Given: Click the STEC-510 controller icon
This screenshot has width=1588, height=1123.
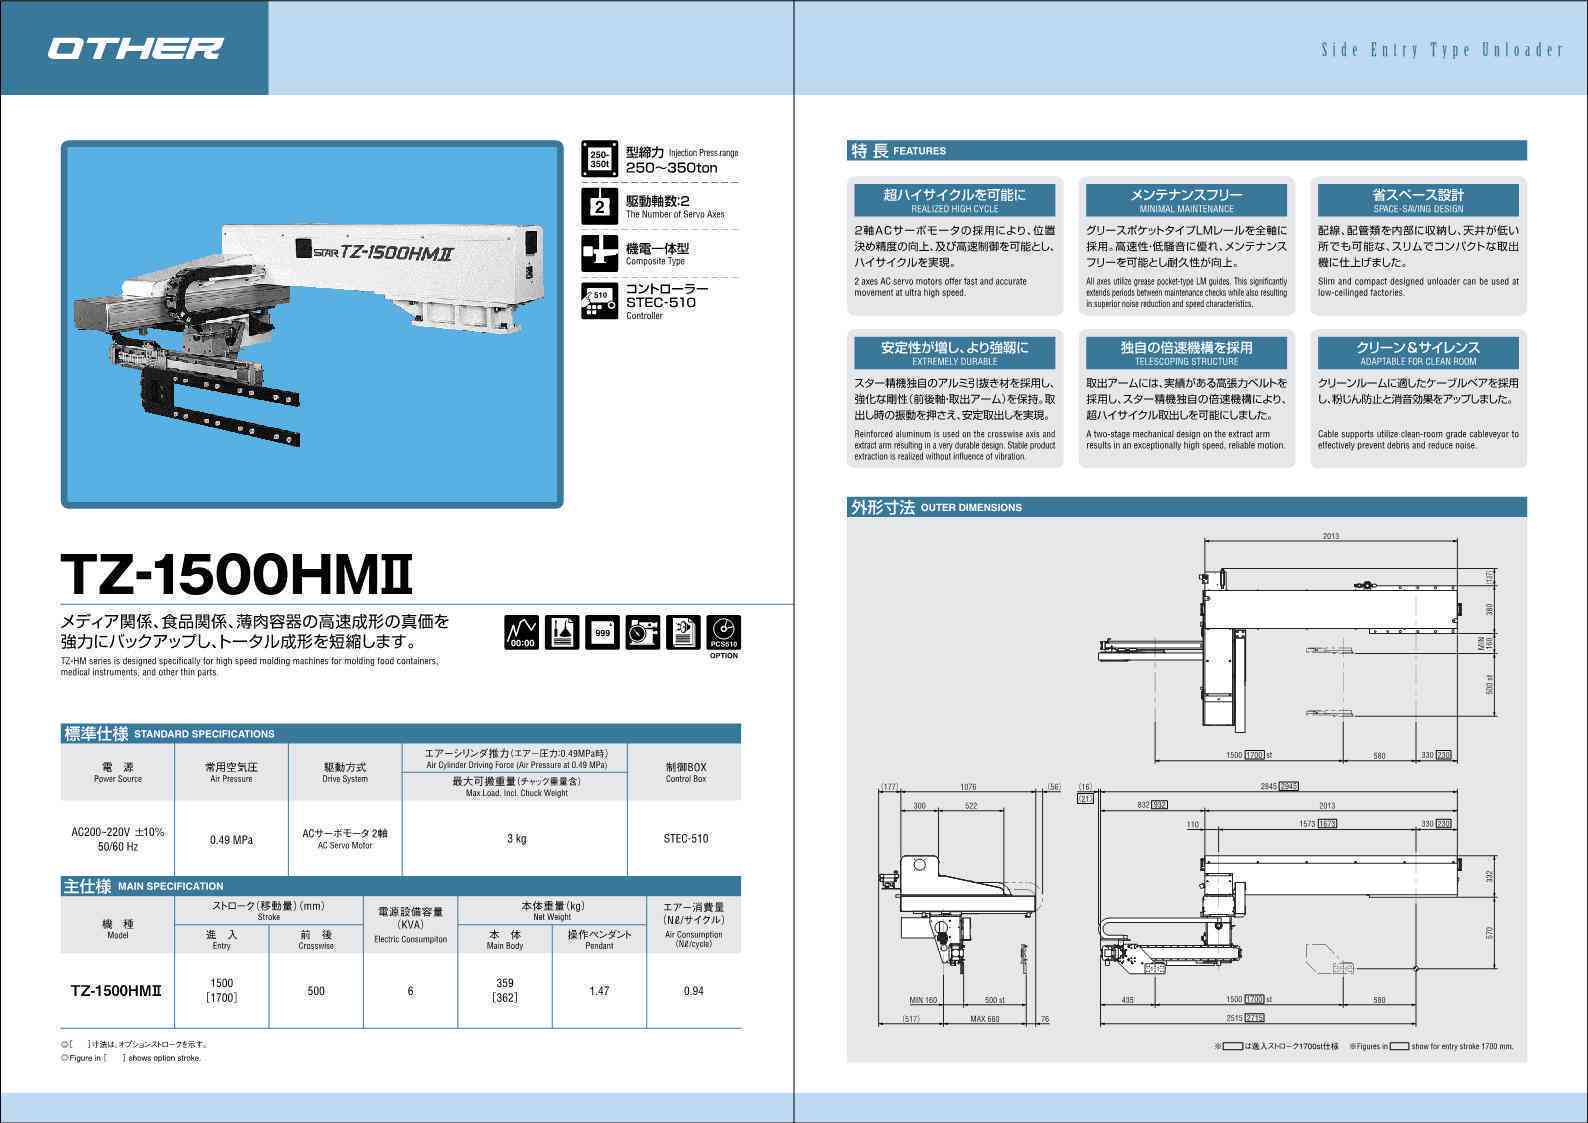Looking at the screenshot, I should 599,301.
